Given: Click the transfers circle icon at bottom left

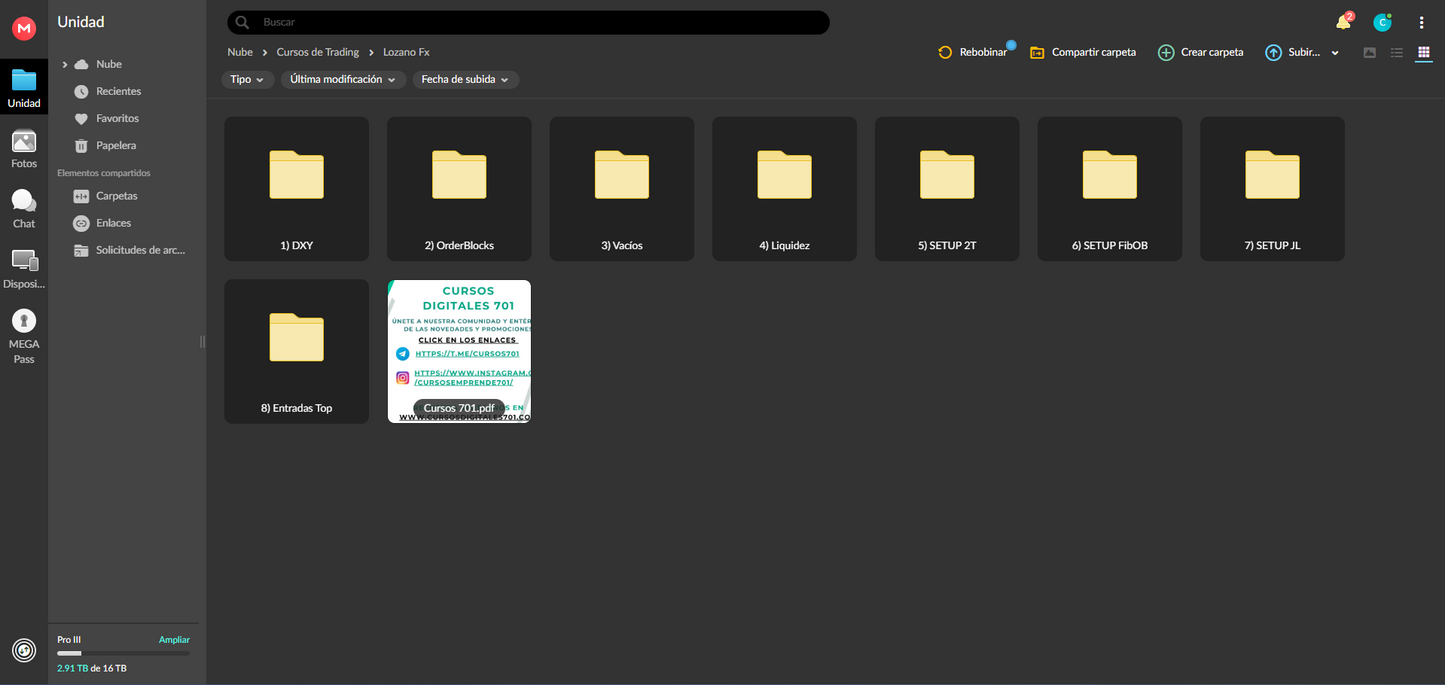Looking at the screenshot, I should coord(24,650).
